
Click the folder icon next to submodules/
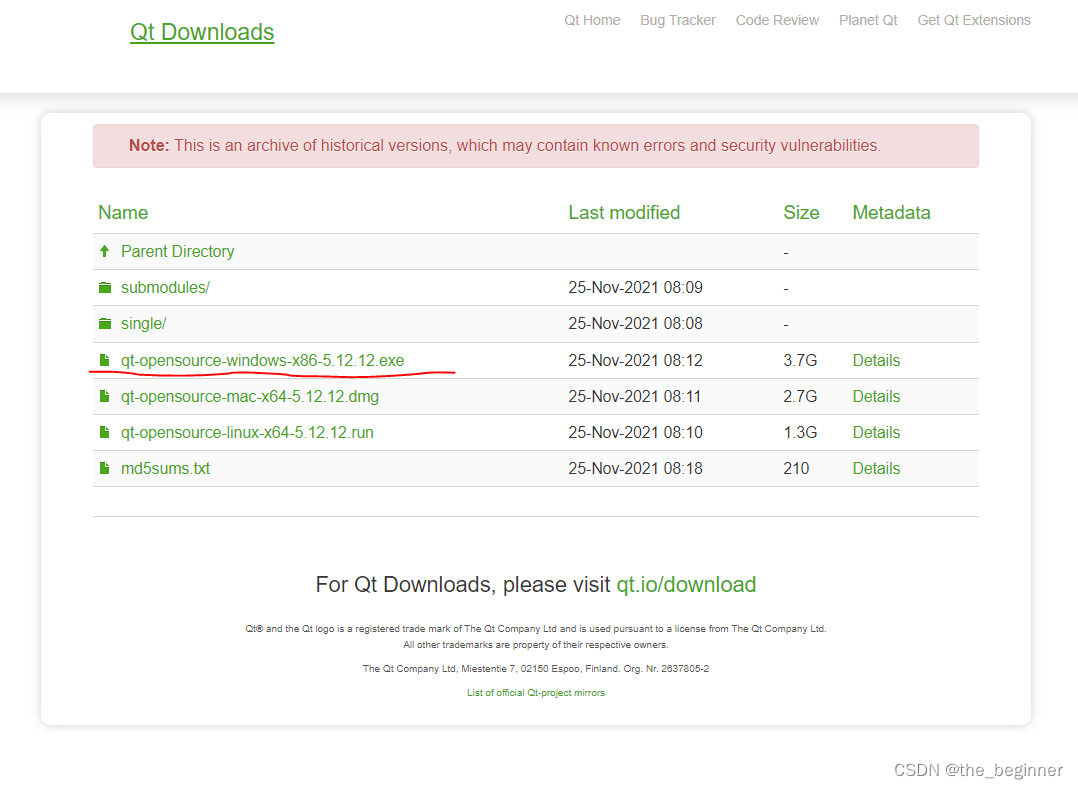pyautogui.click(x=104, y=287)
